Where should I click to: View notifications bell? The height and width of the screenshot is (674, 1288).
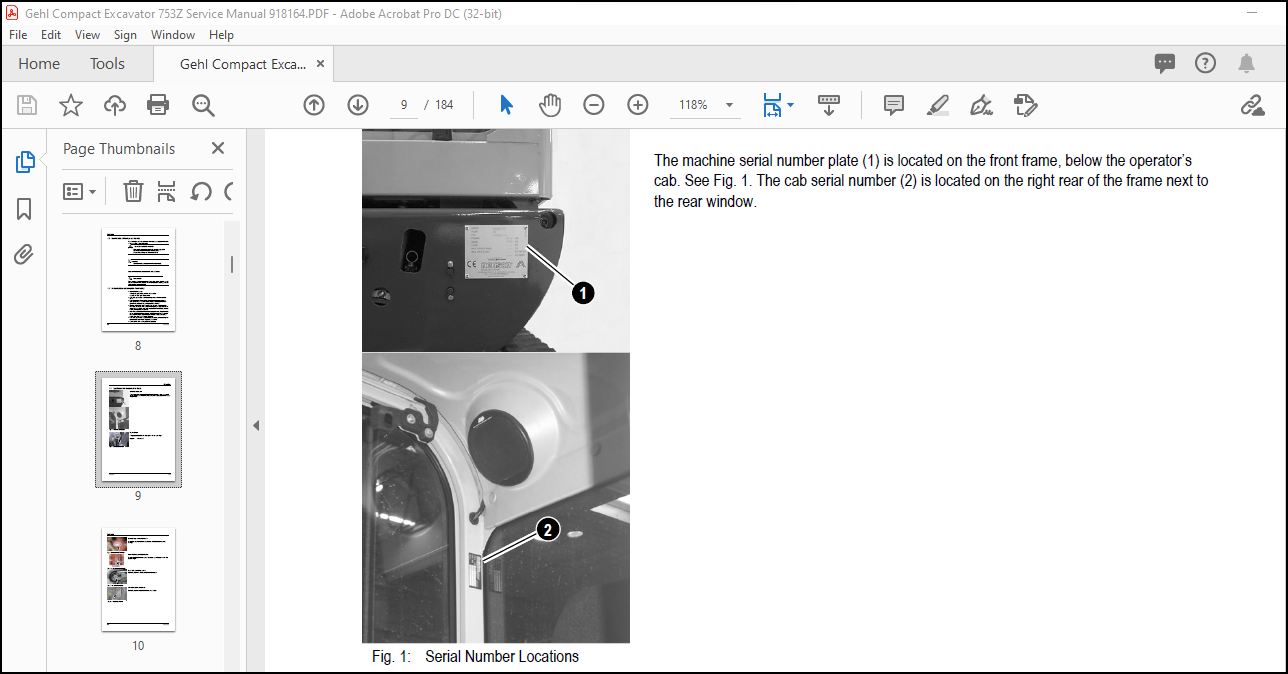coord(1246,64)
